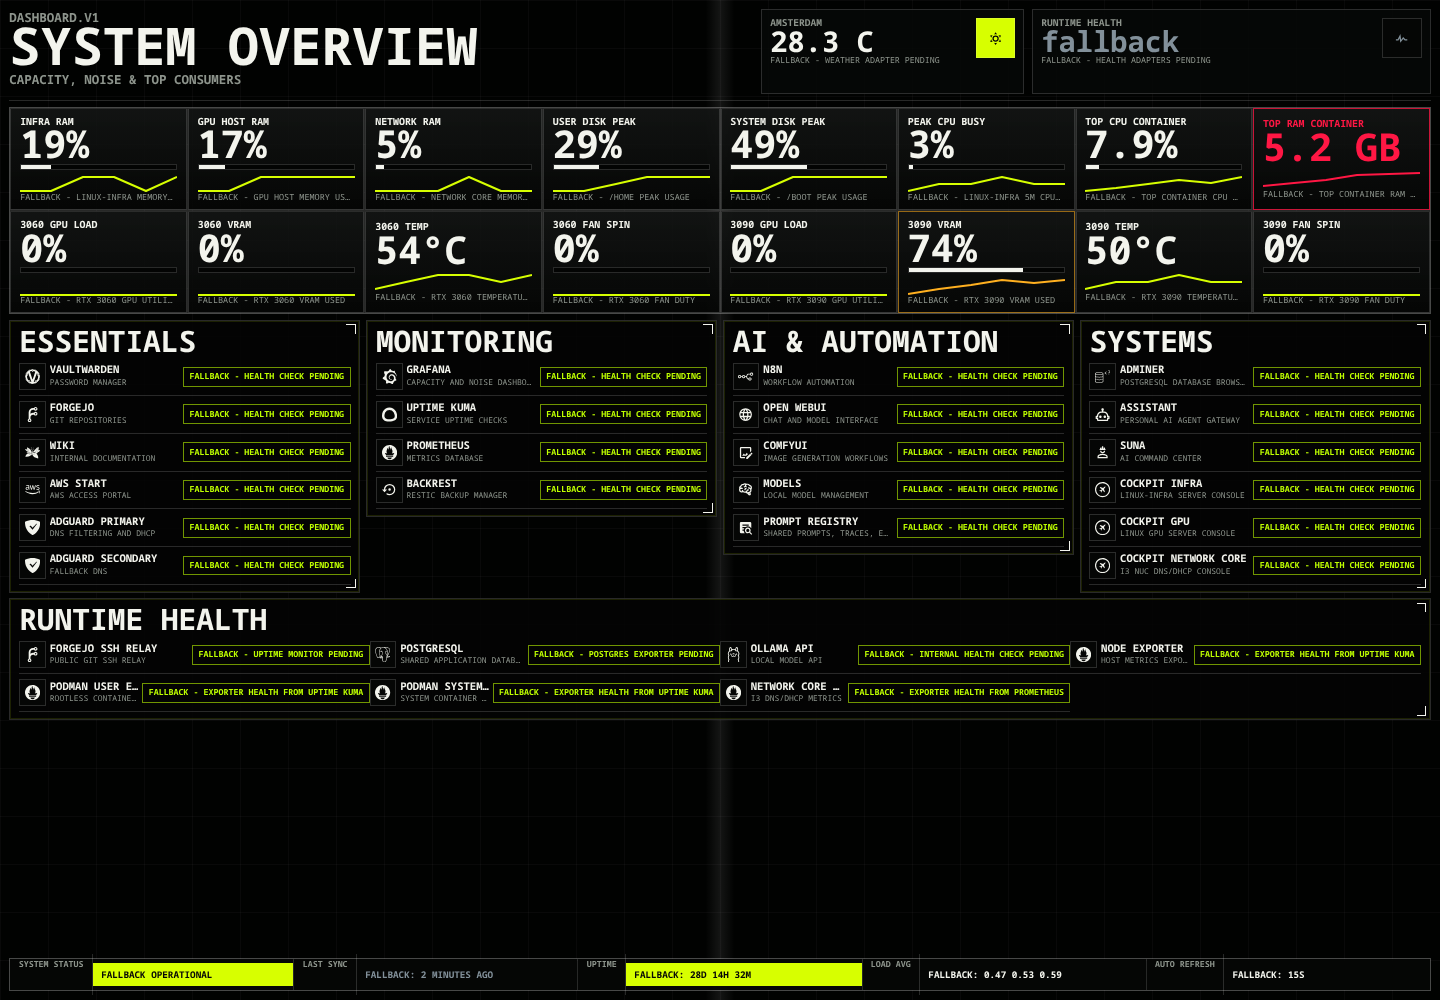
Task: Open the Top RAM Container 5.2 GB card
Action: [1341, 159]
